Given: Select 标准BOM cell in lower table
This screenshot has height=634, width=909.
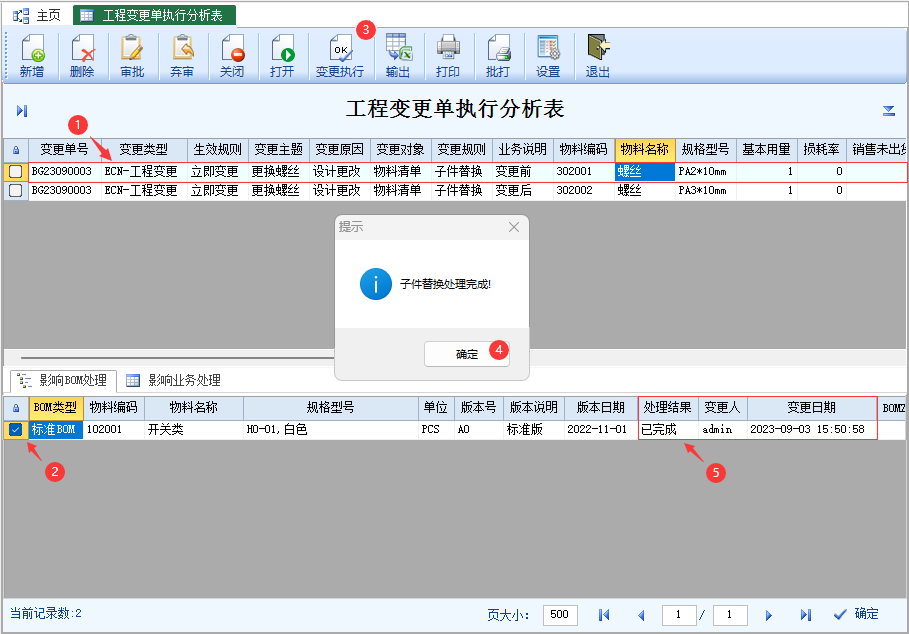Looking at the screenshot, I should click(x=56, y=429).
